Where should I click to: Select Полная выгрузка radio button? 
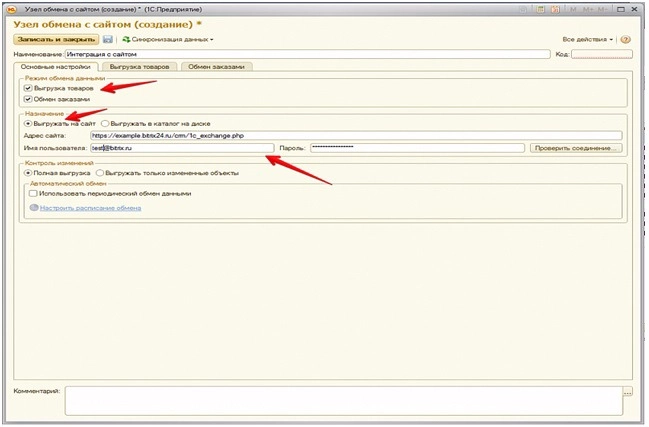28,173
